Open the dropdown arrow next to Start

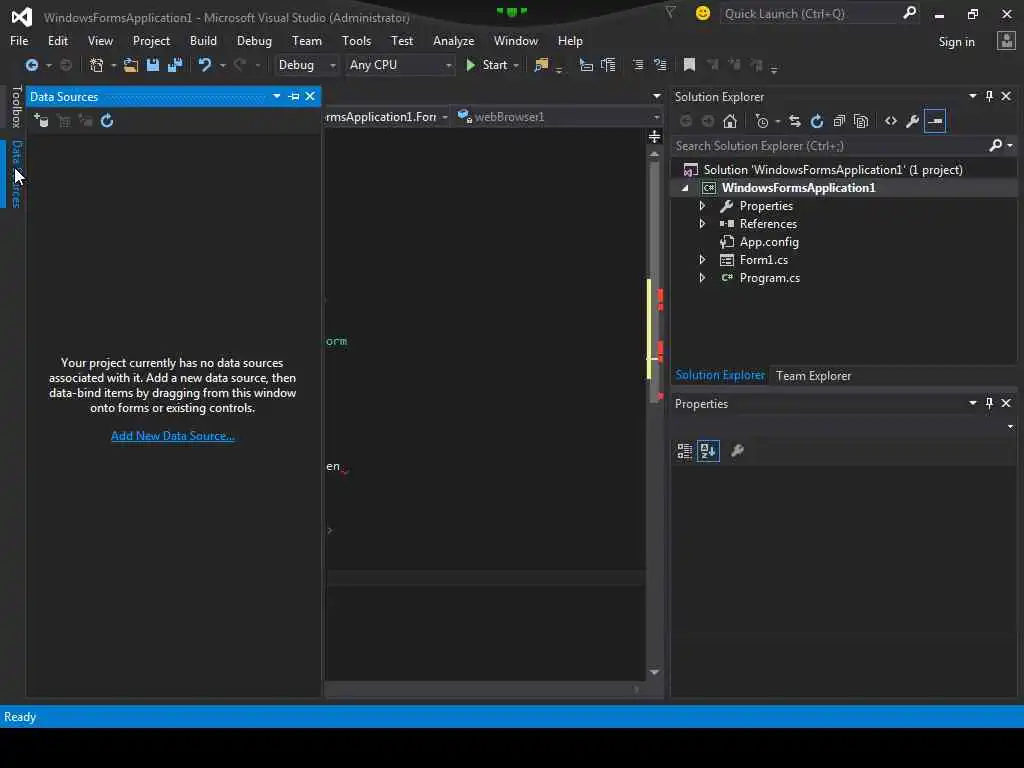[x=516, y=65]
